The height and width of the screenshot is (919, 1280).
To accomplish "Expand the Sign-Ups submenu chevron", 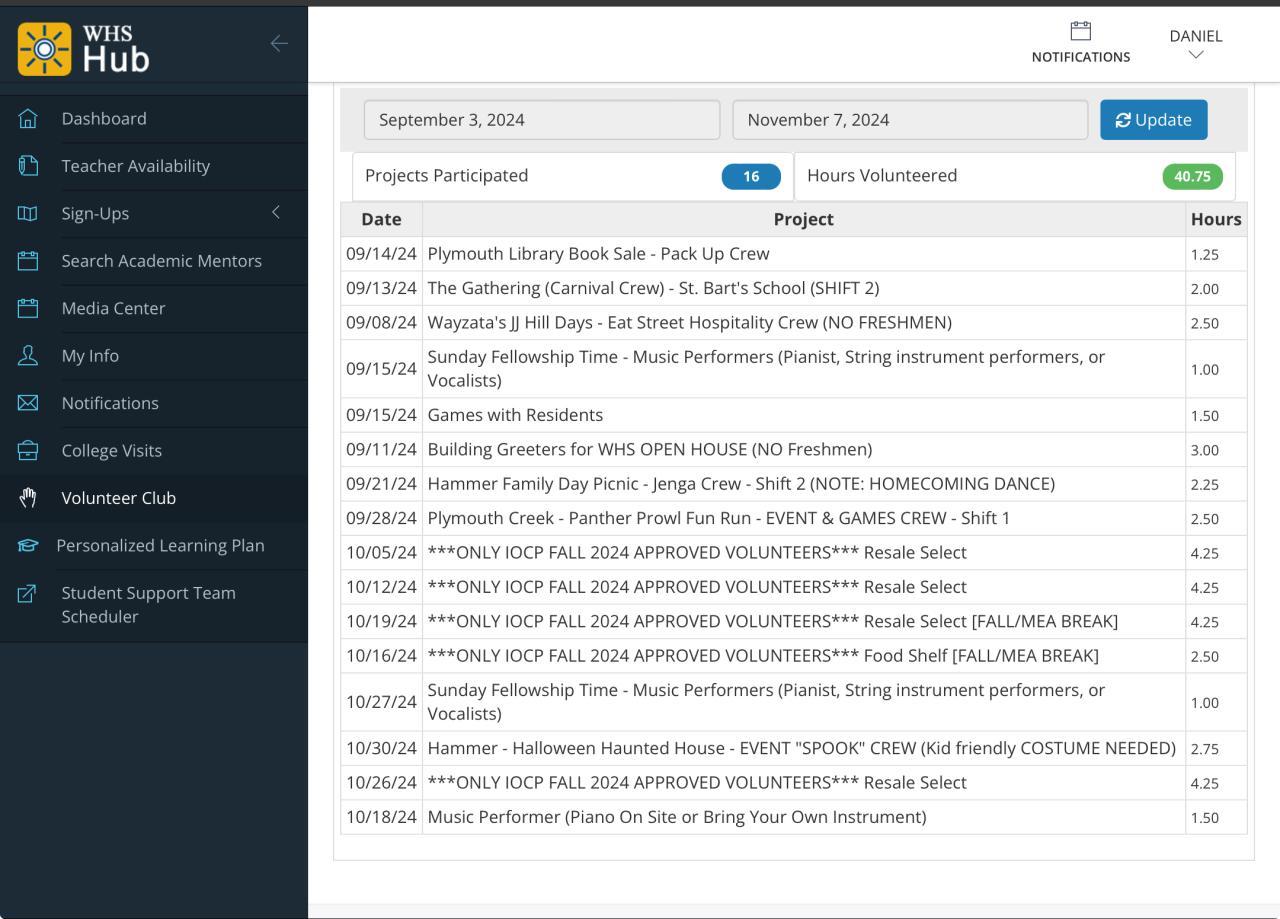I will pyautogui.click(x=276, y=213).
